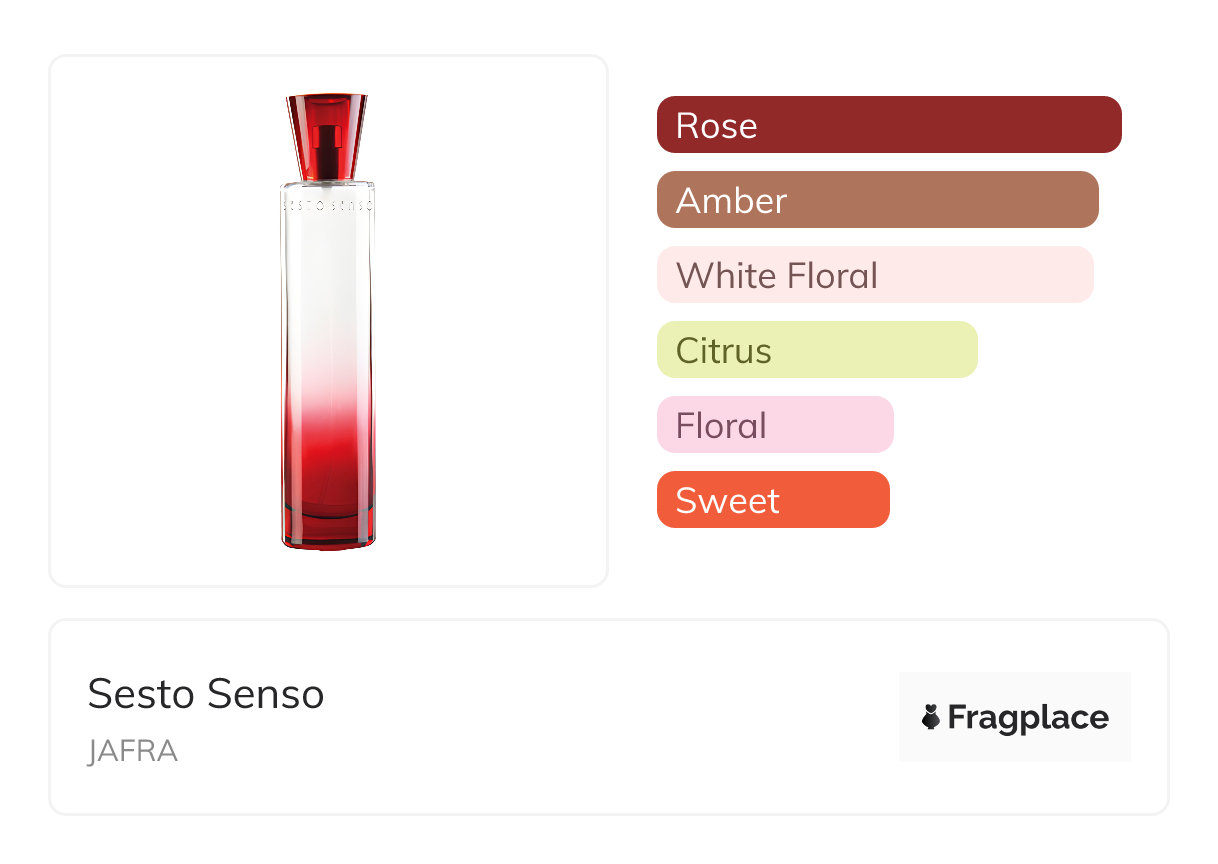This screenshot has height=864, width=1218.
Task: Select the Amber accord bar
Action: pyautogui.click(x=877, y=200)
